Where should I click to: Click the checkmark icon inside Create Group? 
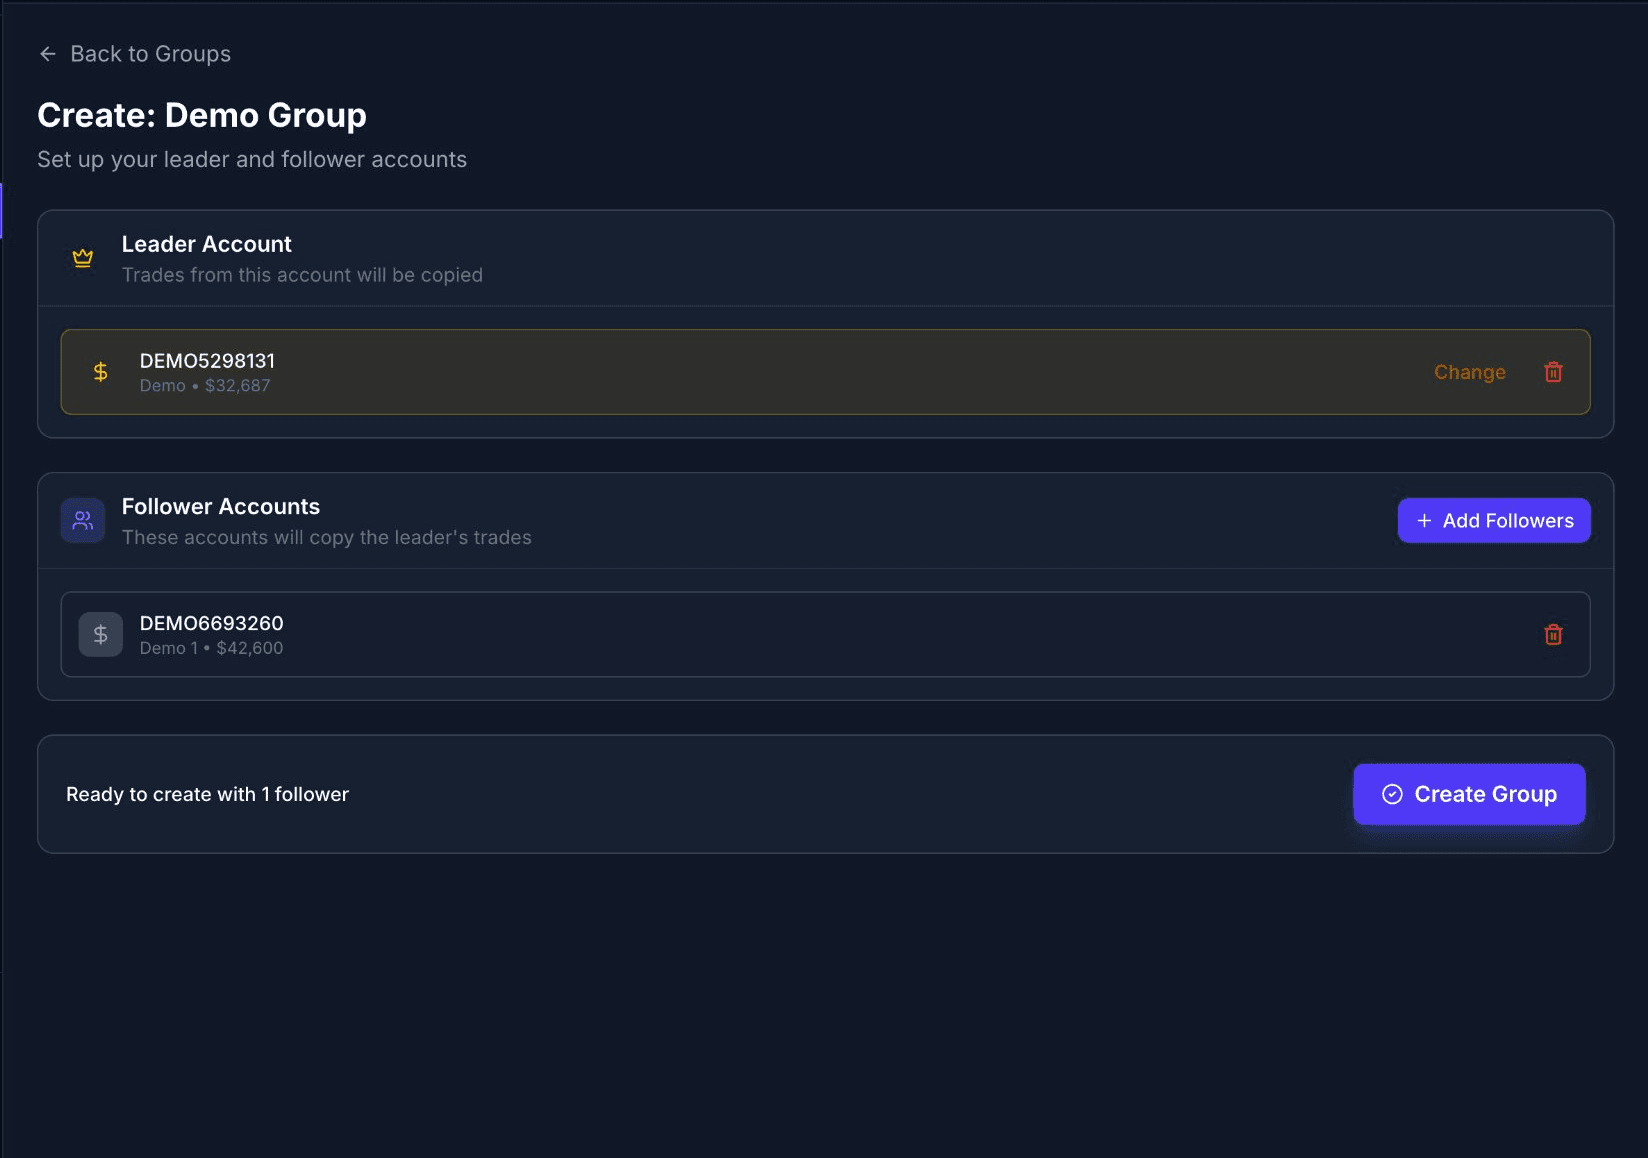pyautogui.click(x=1391, y=794)
